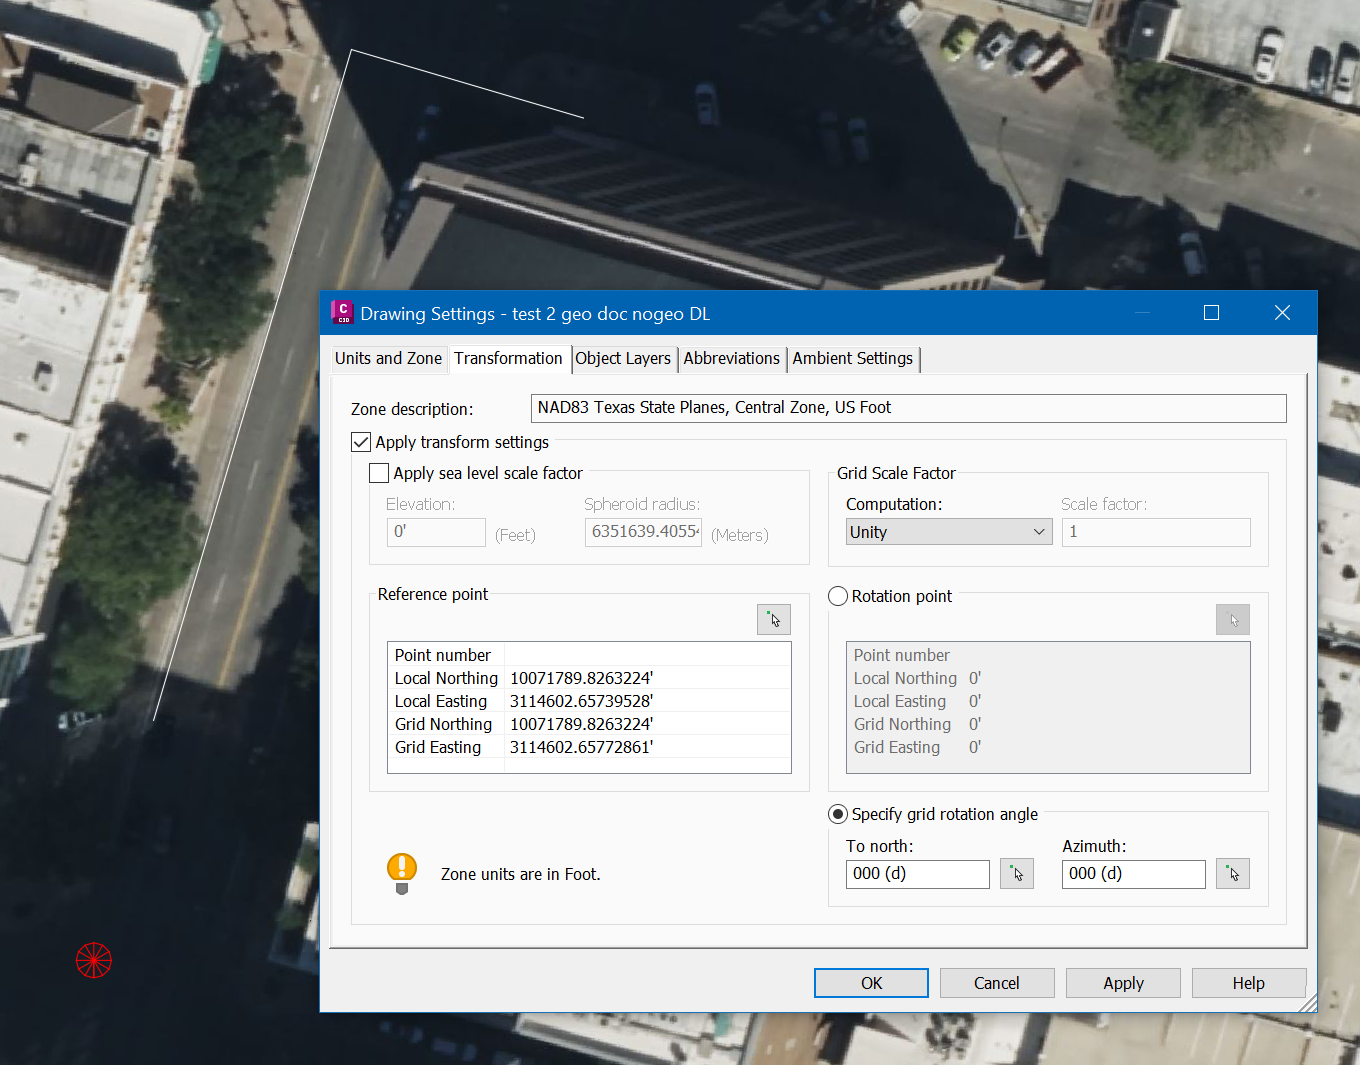Click the Zone description text field

tap(907, 407)
